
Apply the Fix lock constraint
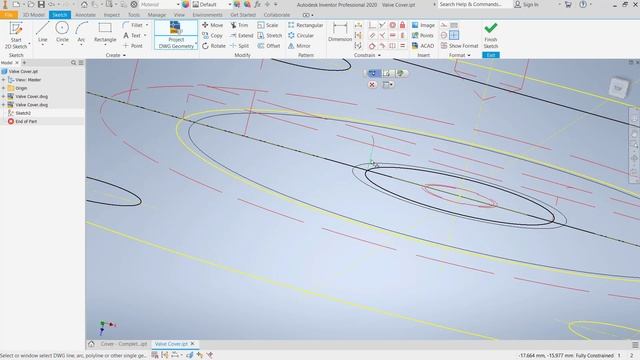pos(402,25)
